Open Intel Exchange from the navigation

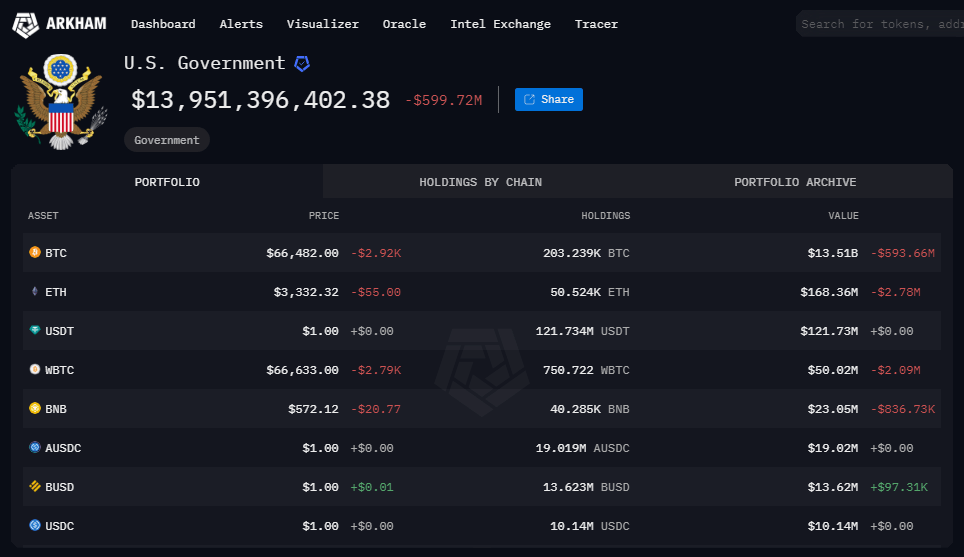point(500,24)
